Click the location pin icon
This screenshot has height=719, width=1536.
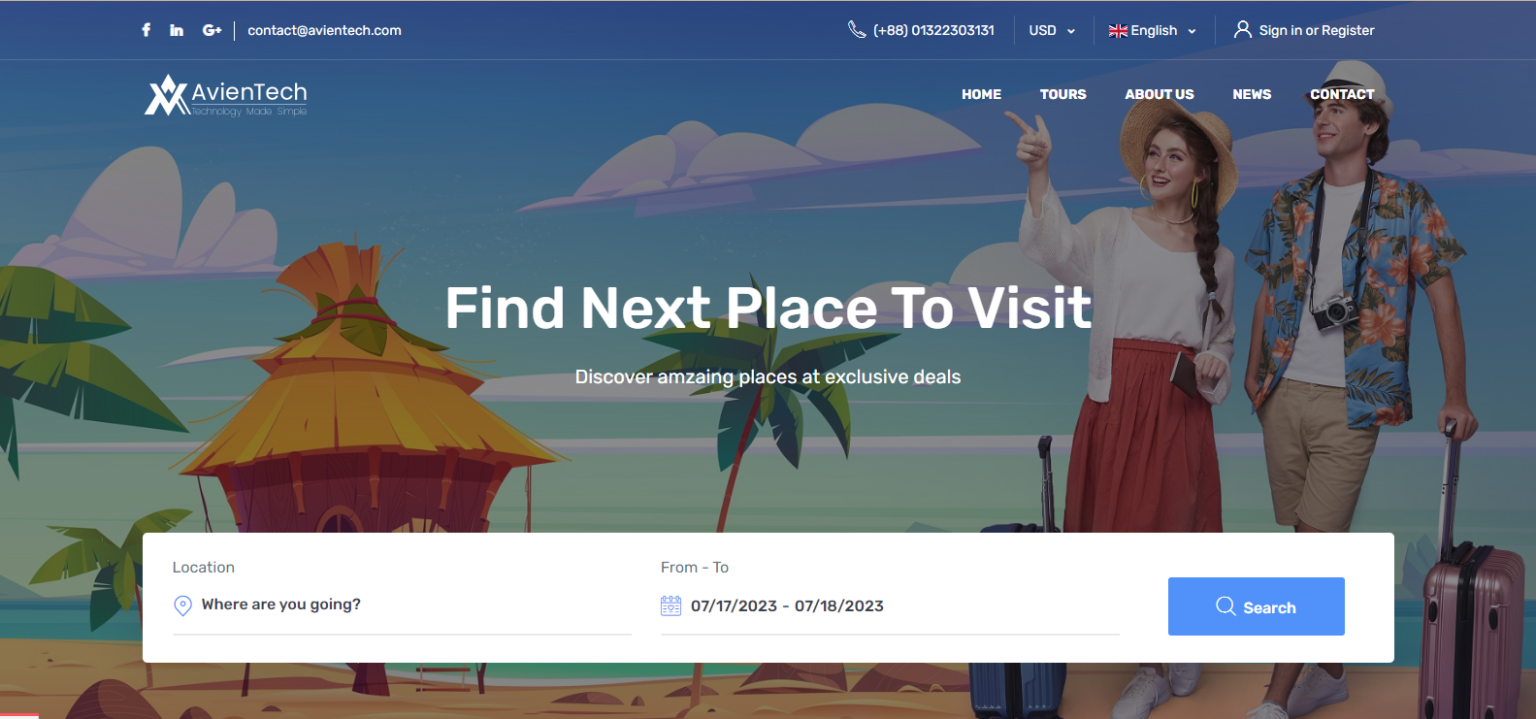(x=183, y=605)
